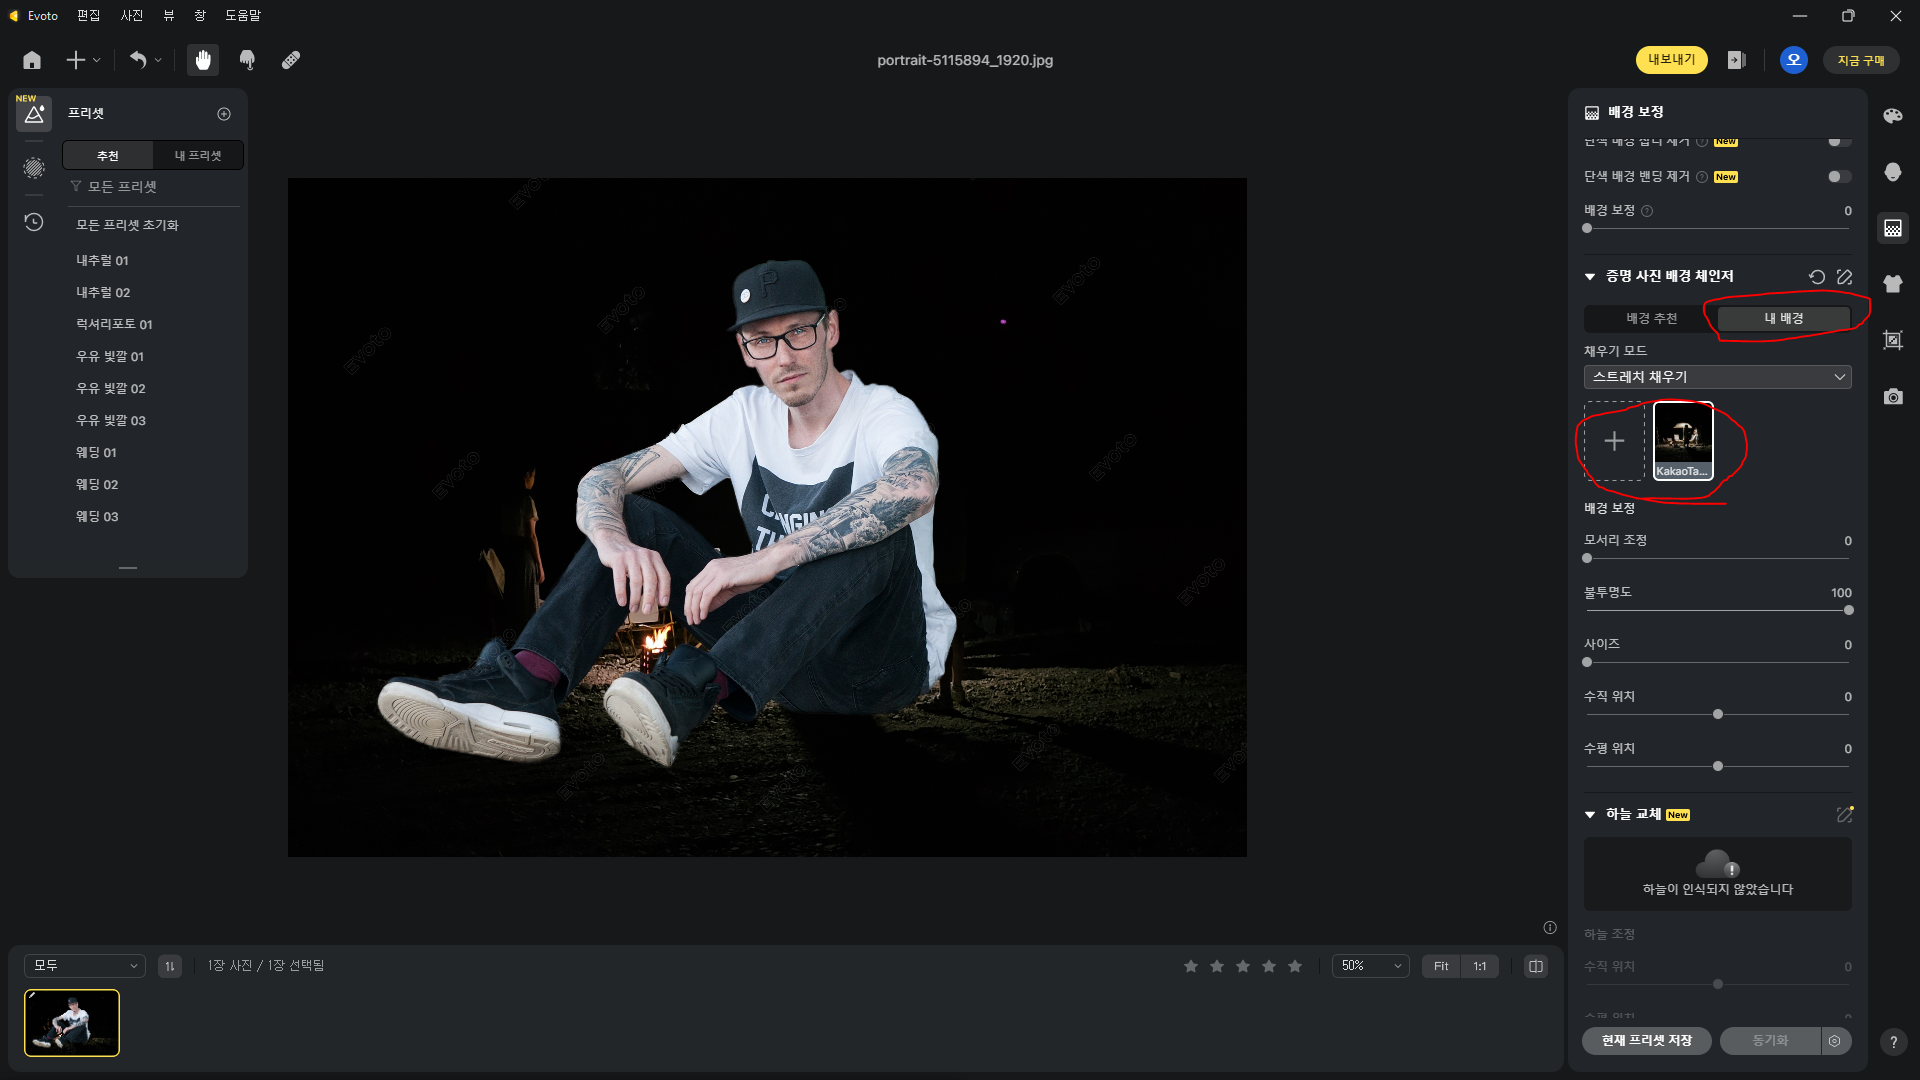The image size is (1920, 1080).
Task: Open the color adjustment palette panel
Action: point(1892,116)
